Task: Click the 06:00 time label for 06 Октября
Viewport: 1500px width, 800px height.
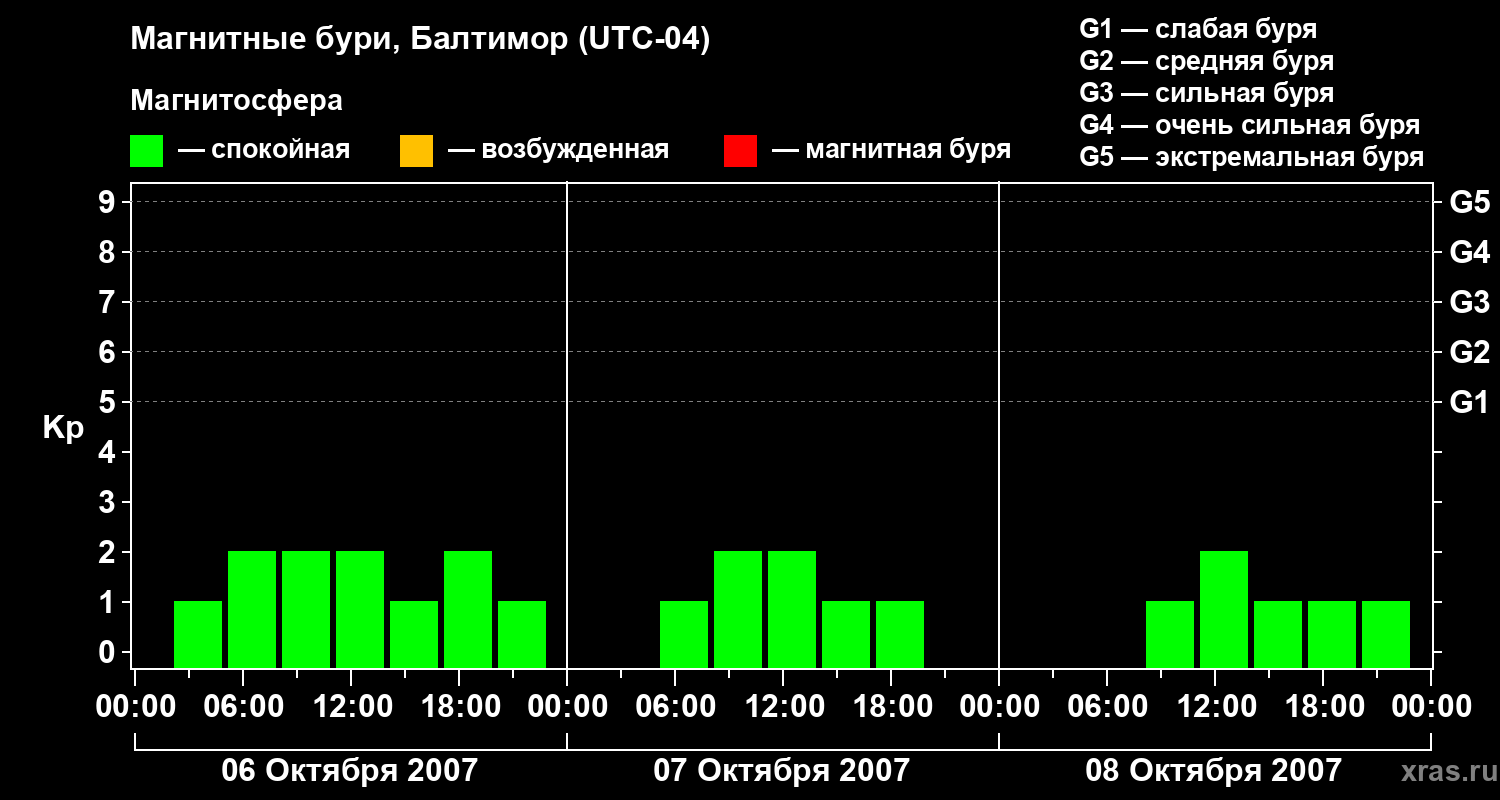Action: (x=243, y=707)
